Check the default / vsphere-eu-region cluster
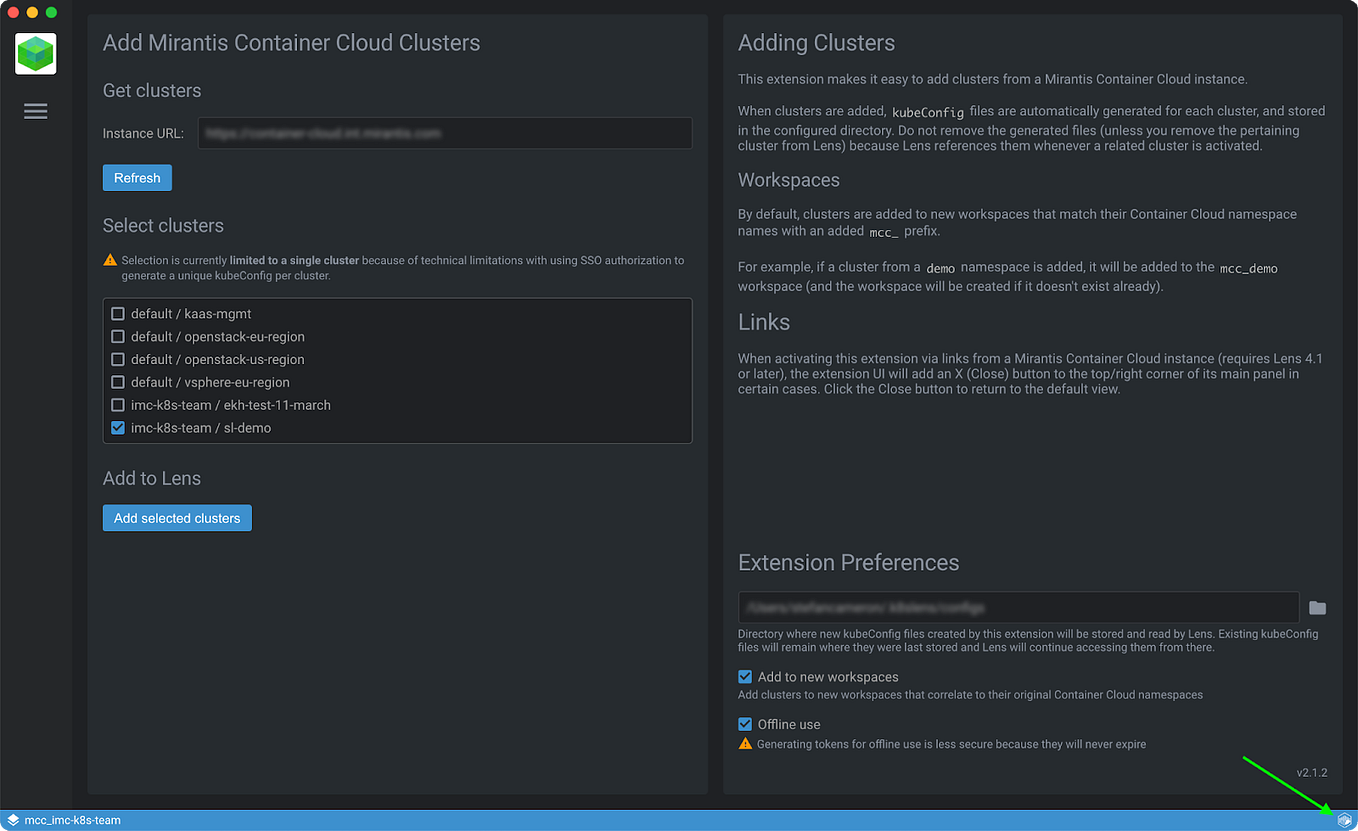This screenshot has height=831, width=1358. click(118, 382)
